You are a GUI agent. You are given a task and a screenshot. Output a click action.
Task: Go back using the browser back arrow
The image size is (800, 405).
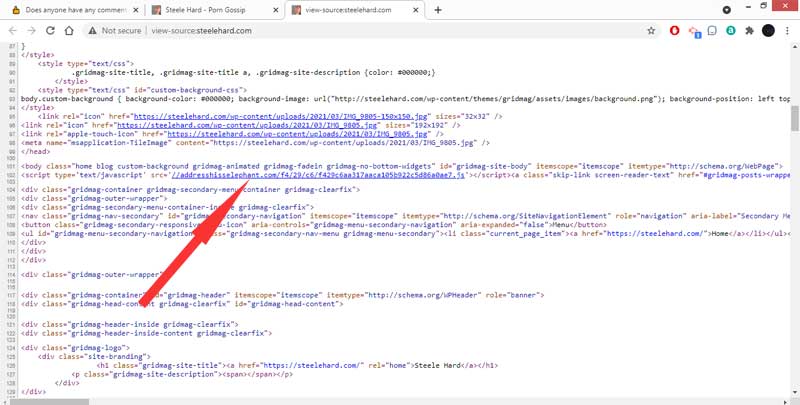[13, 31]
